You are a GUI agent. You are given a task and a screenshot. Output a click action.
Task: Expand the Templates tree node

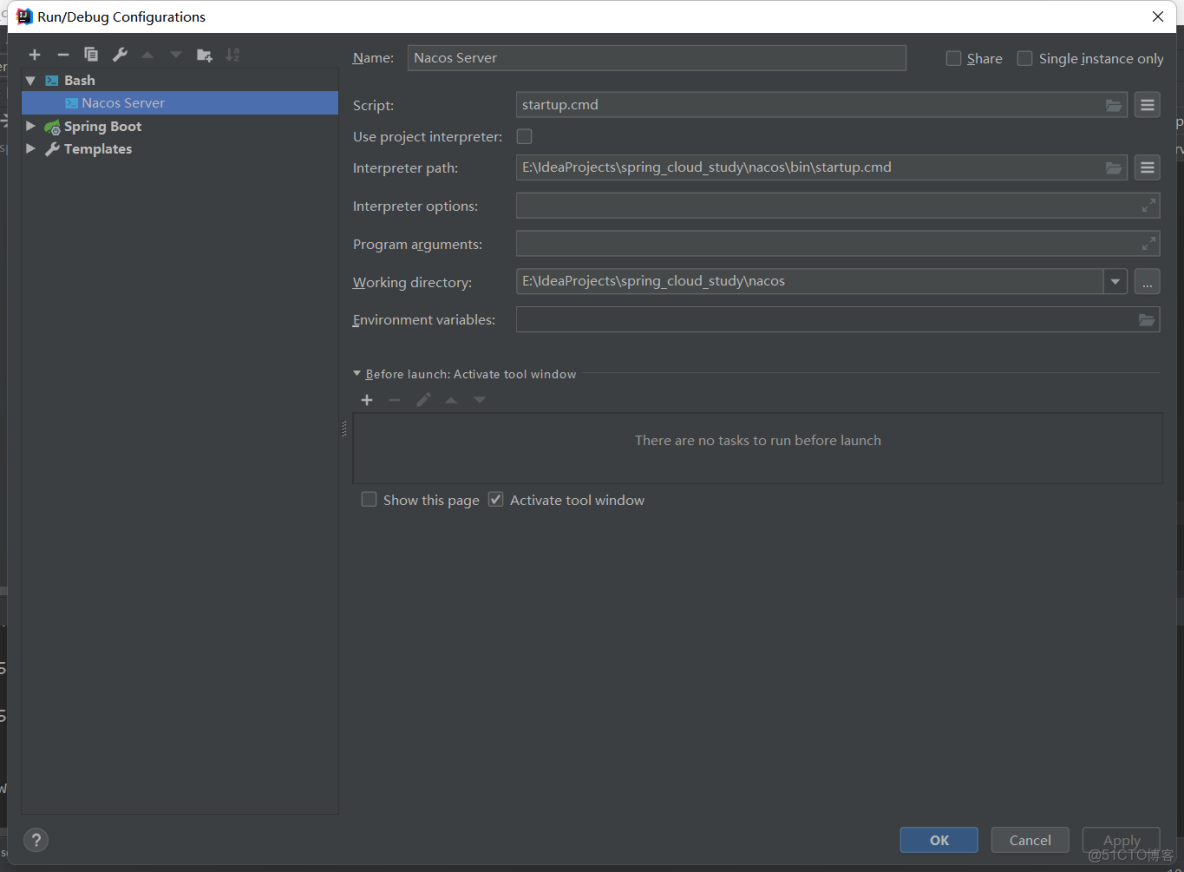(30, 148)
